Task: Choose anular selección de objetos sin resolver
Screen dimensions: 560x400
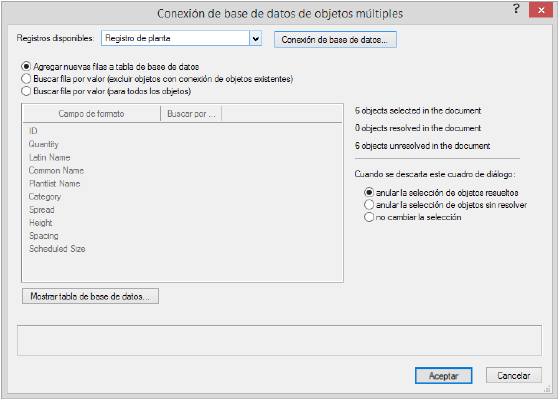Action: point(445,205)
